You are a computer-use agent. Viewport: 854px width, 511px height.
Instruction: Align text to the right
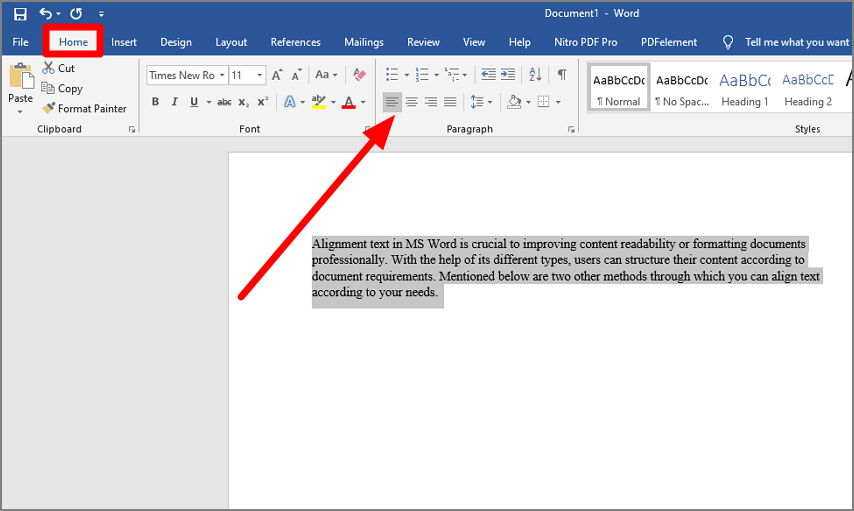[431, 102]
